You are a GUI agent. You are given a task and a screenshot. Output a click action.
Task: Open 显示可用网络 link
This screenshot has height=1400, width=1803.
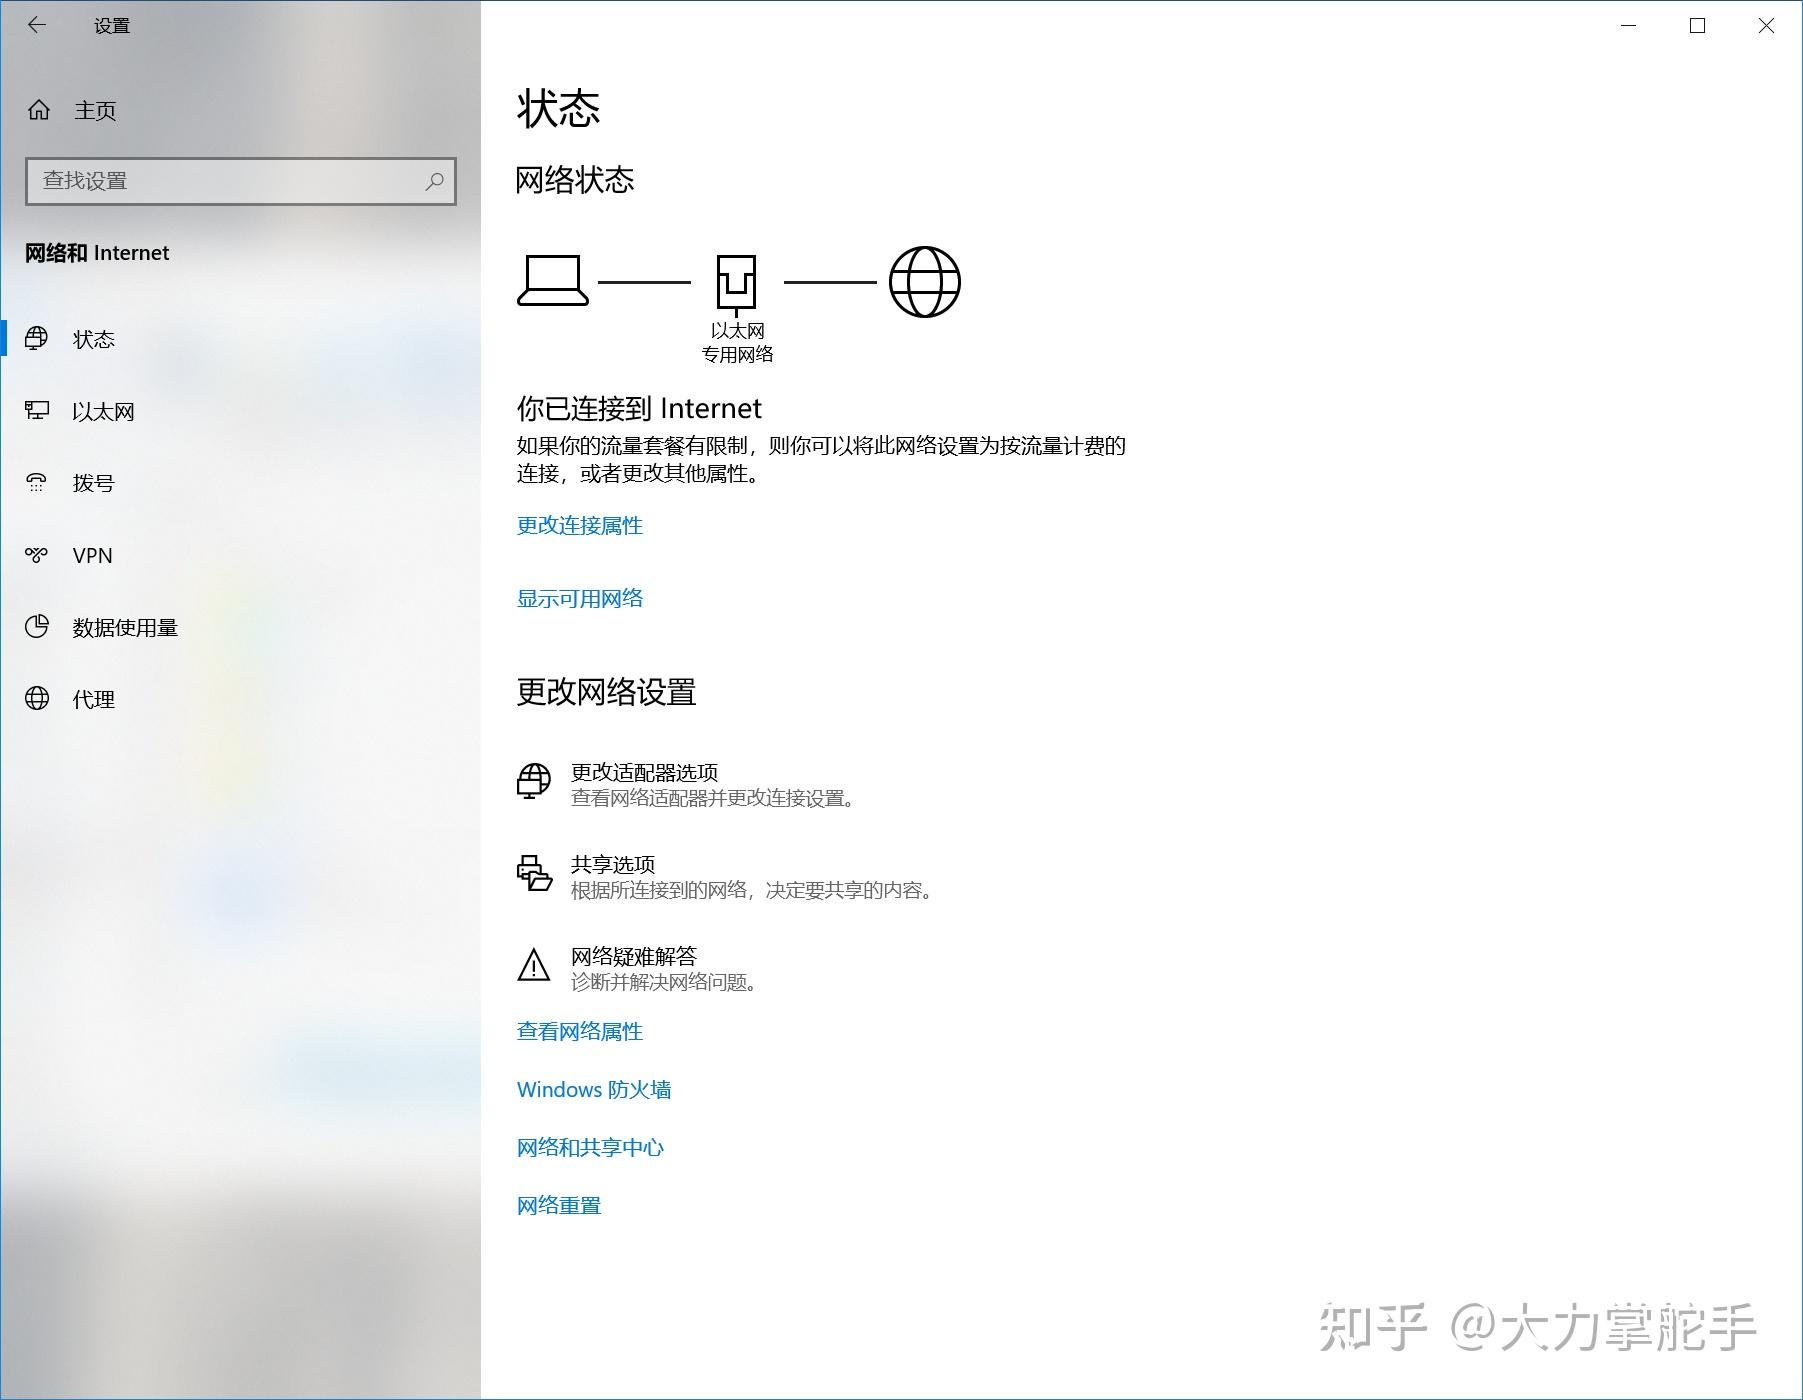click(x=580, y=598)
